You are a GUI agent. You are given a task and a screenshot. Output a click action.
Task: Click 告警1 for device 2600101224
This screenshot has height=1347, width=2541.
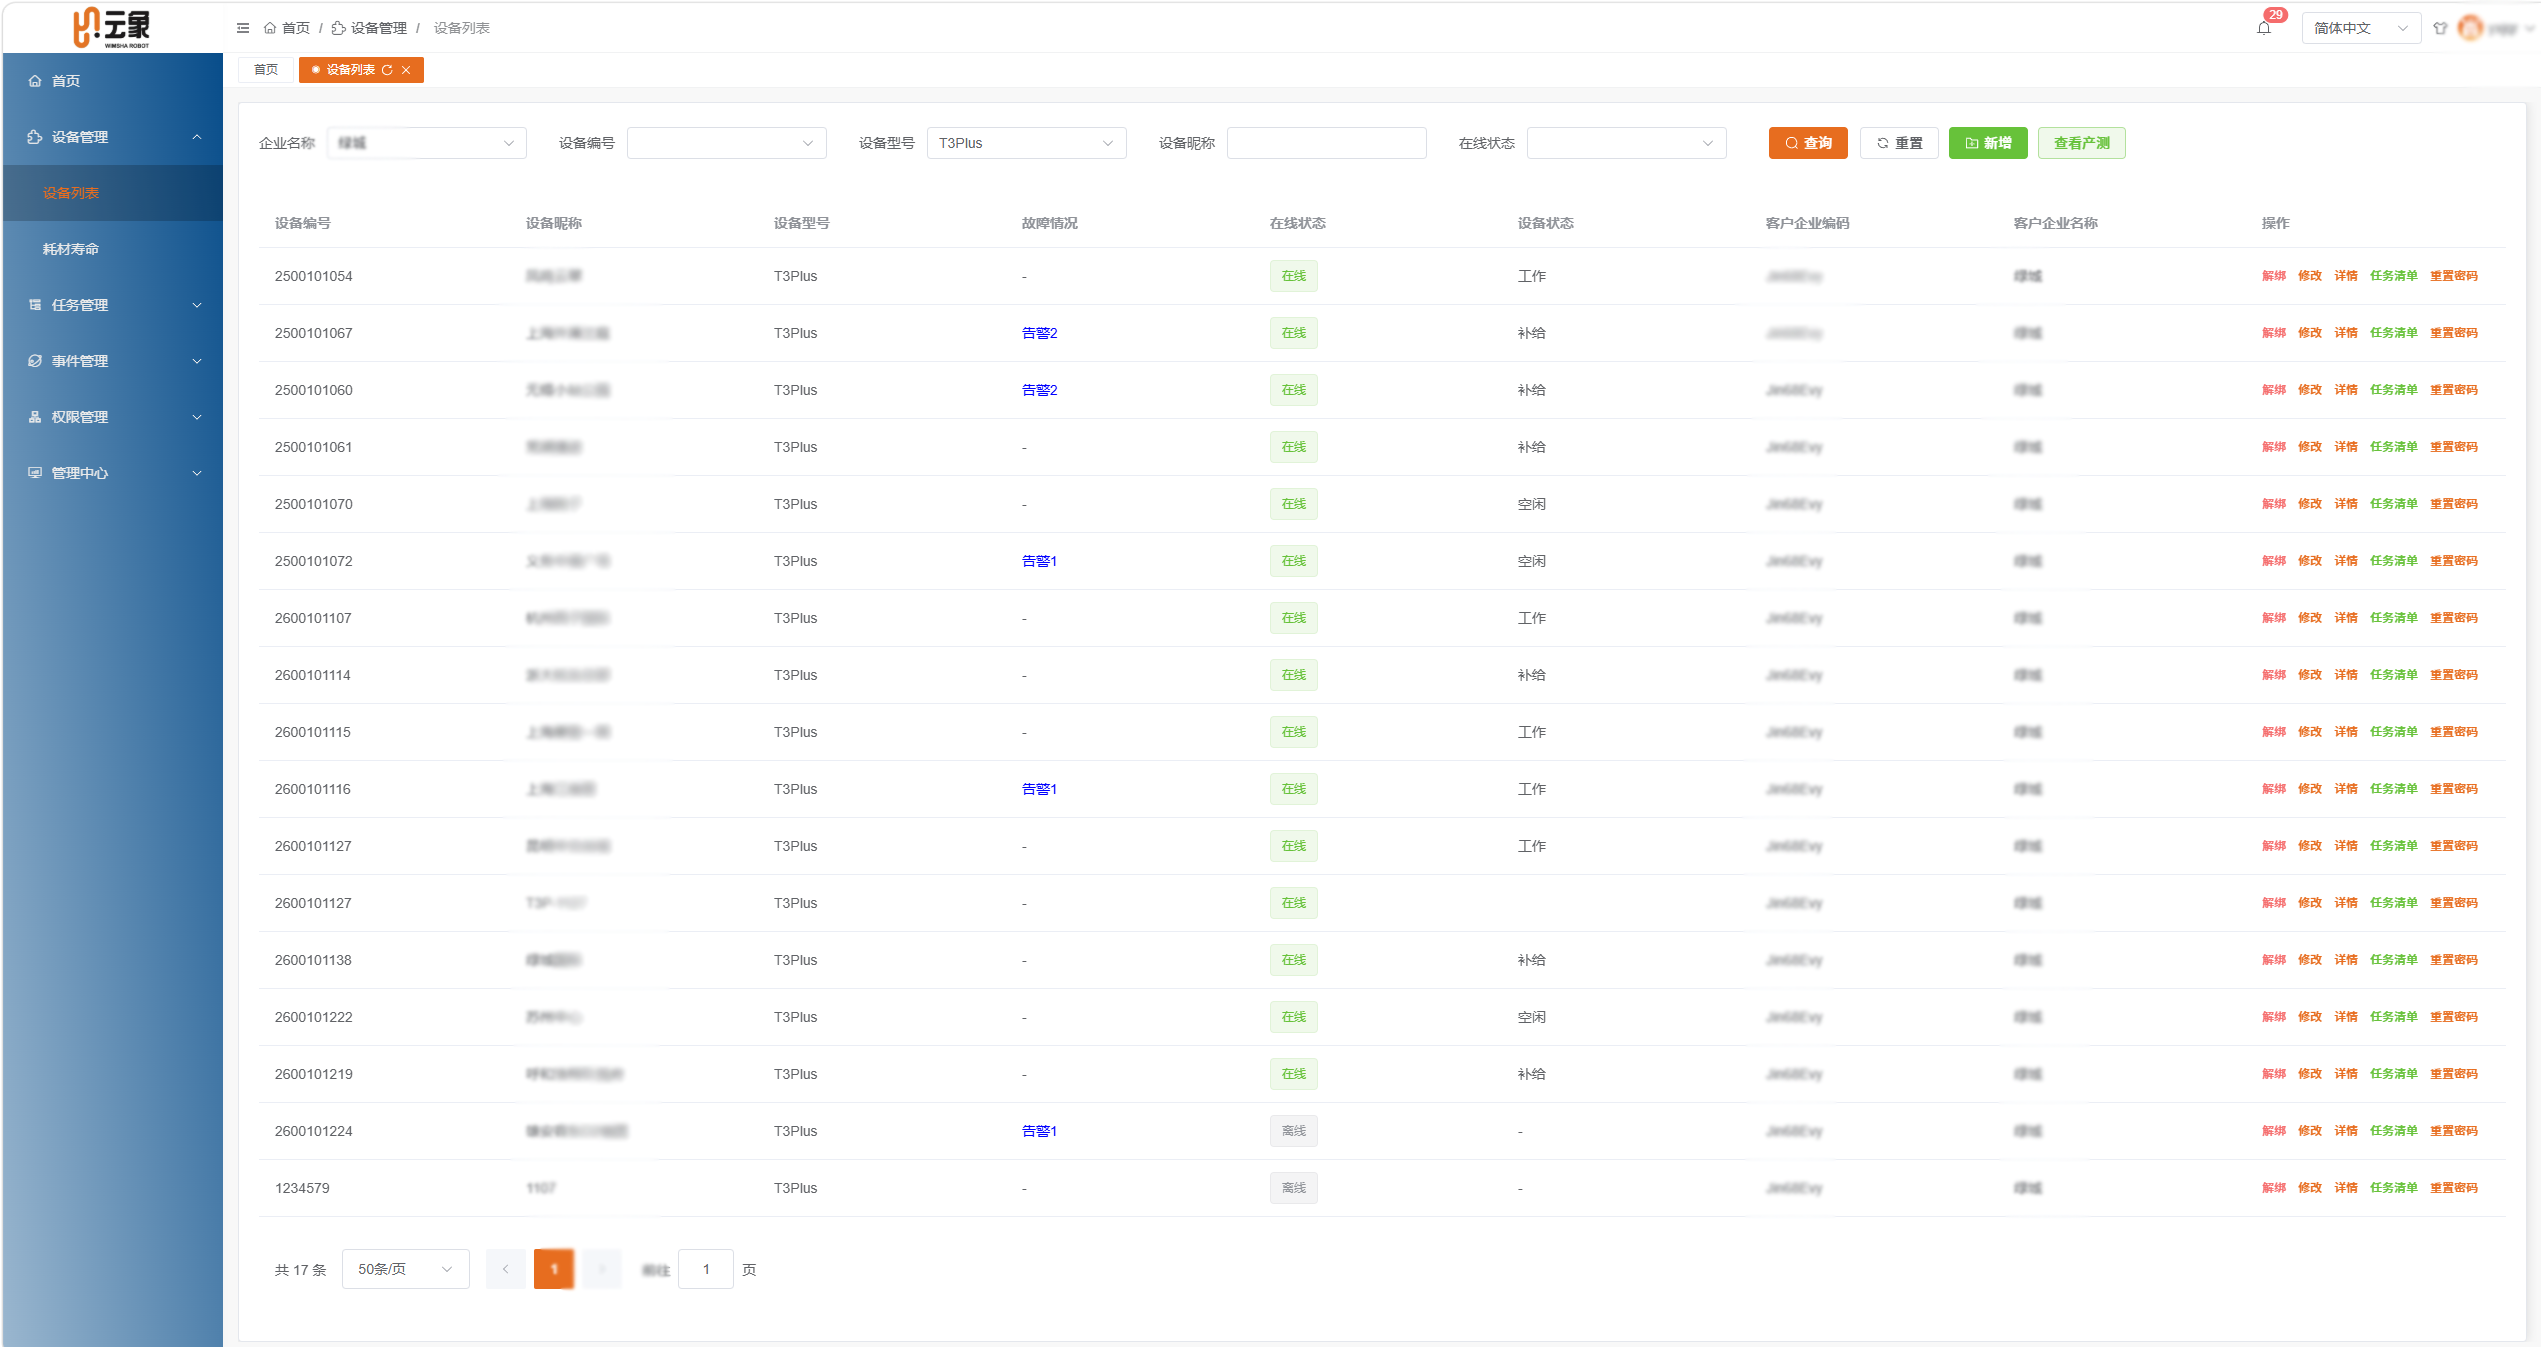pos(1040,1131)
